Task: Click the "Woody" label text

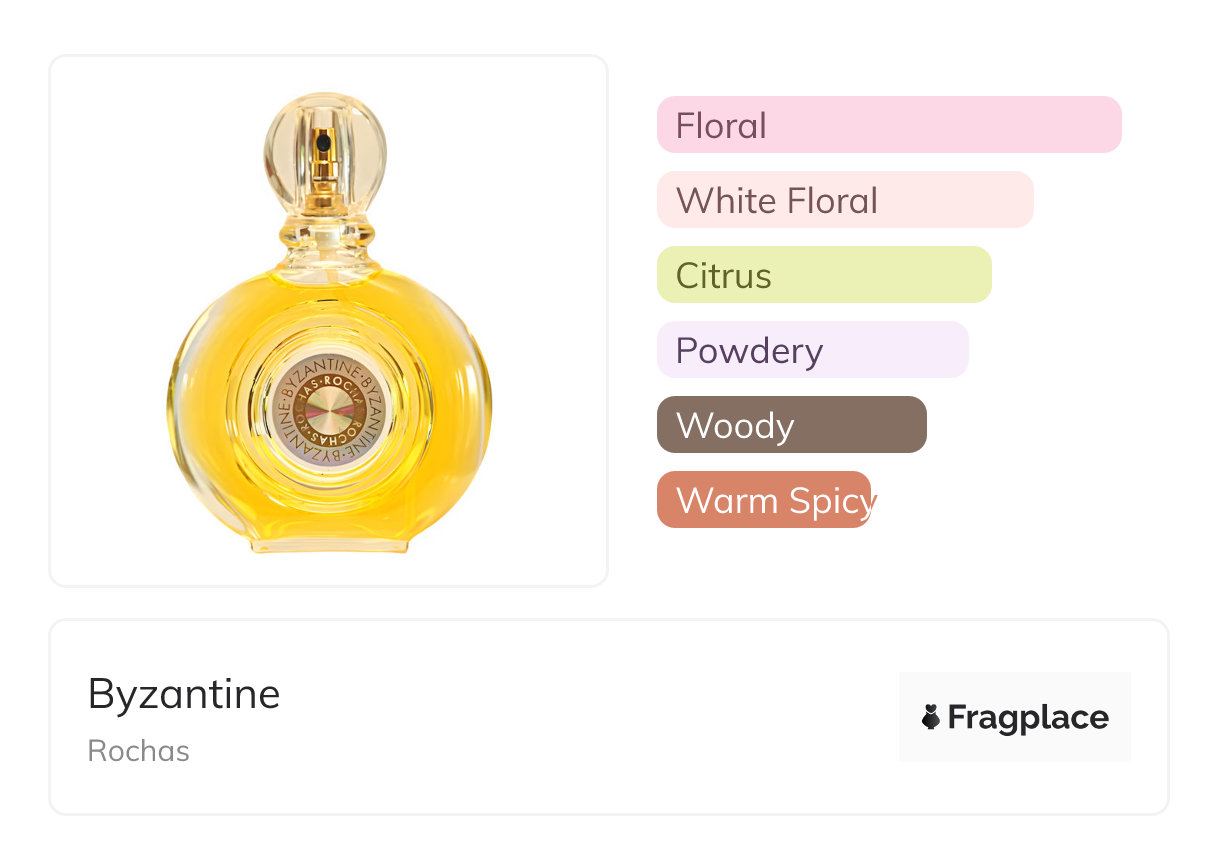Action: 734,426
